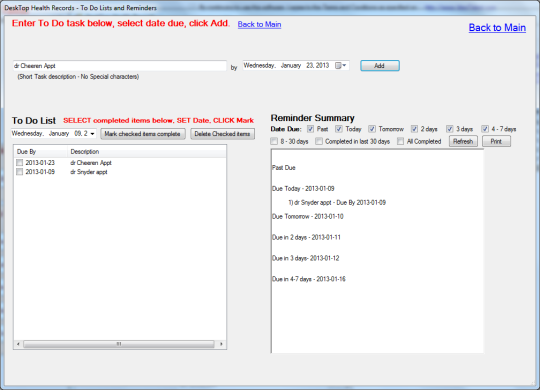Follow the small Back to Main link near heading
540x390 pixels.
click(259, 24)
